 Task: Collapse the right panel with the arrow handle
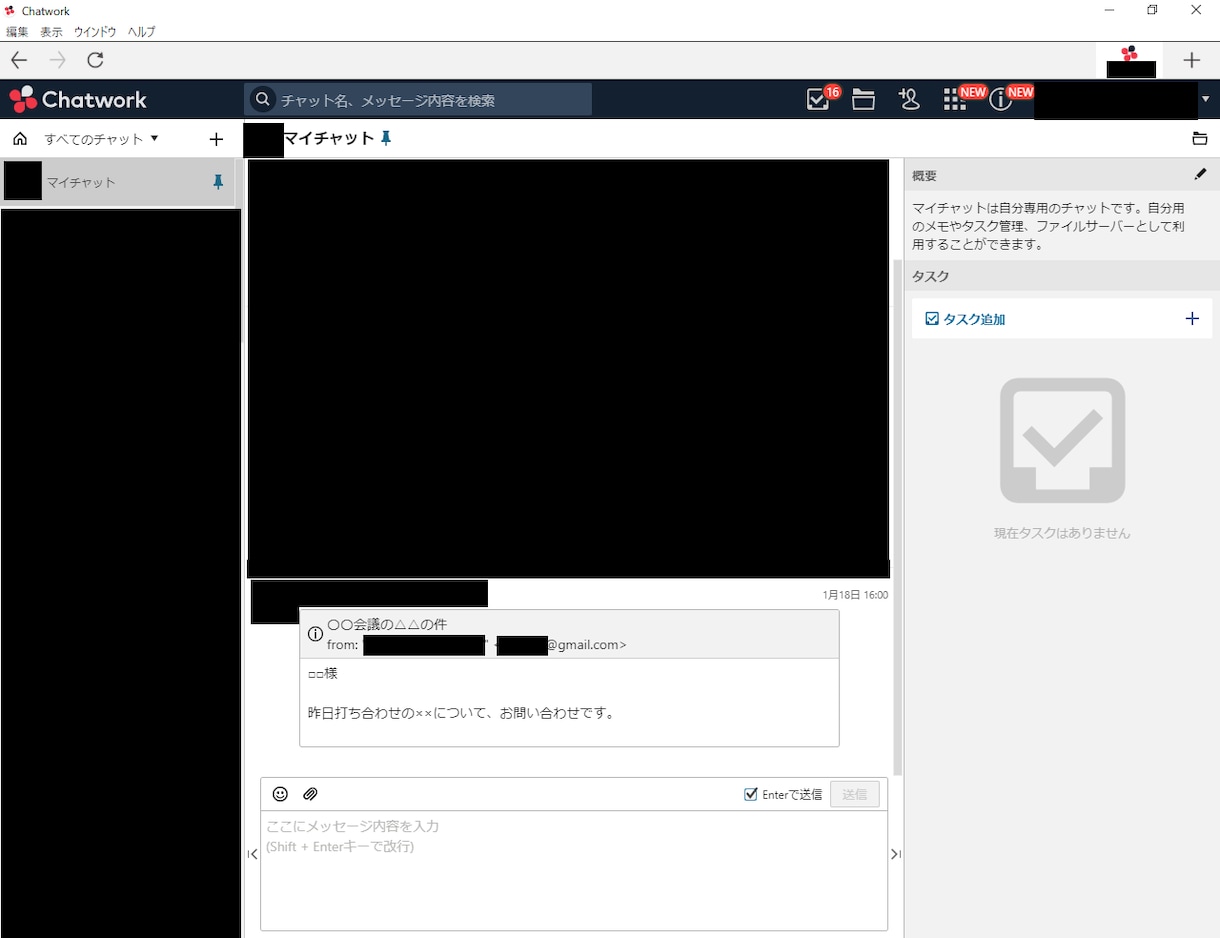(x=895, y=854)
